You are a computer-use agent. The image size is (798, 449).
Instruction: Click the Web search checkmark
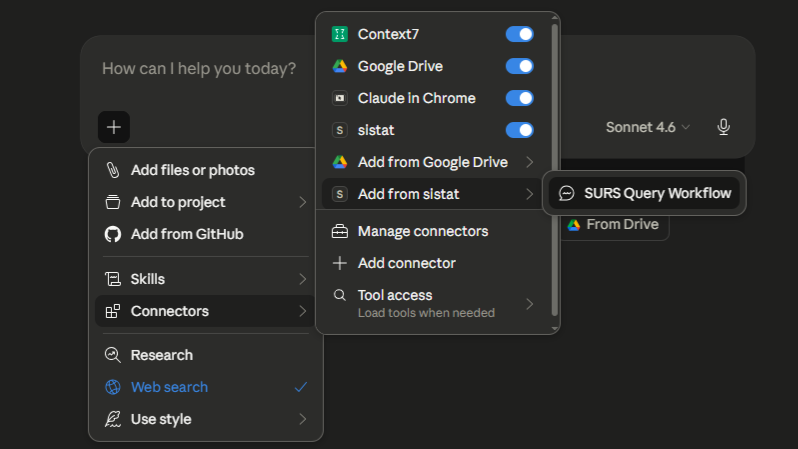301,387
